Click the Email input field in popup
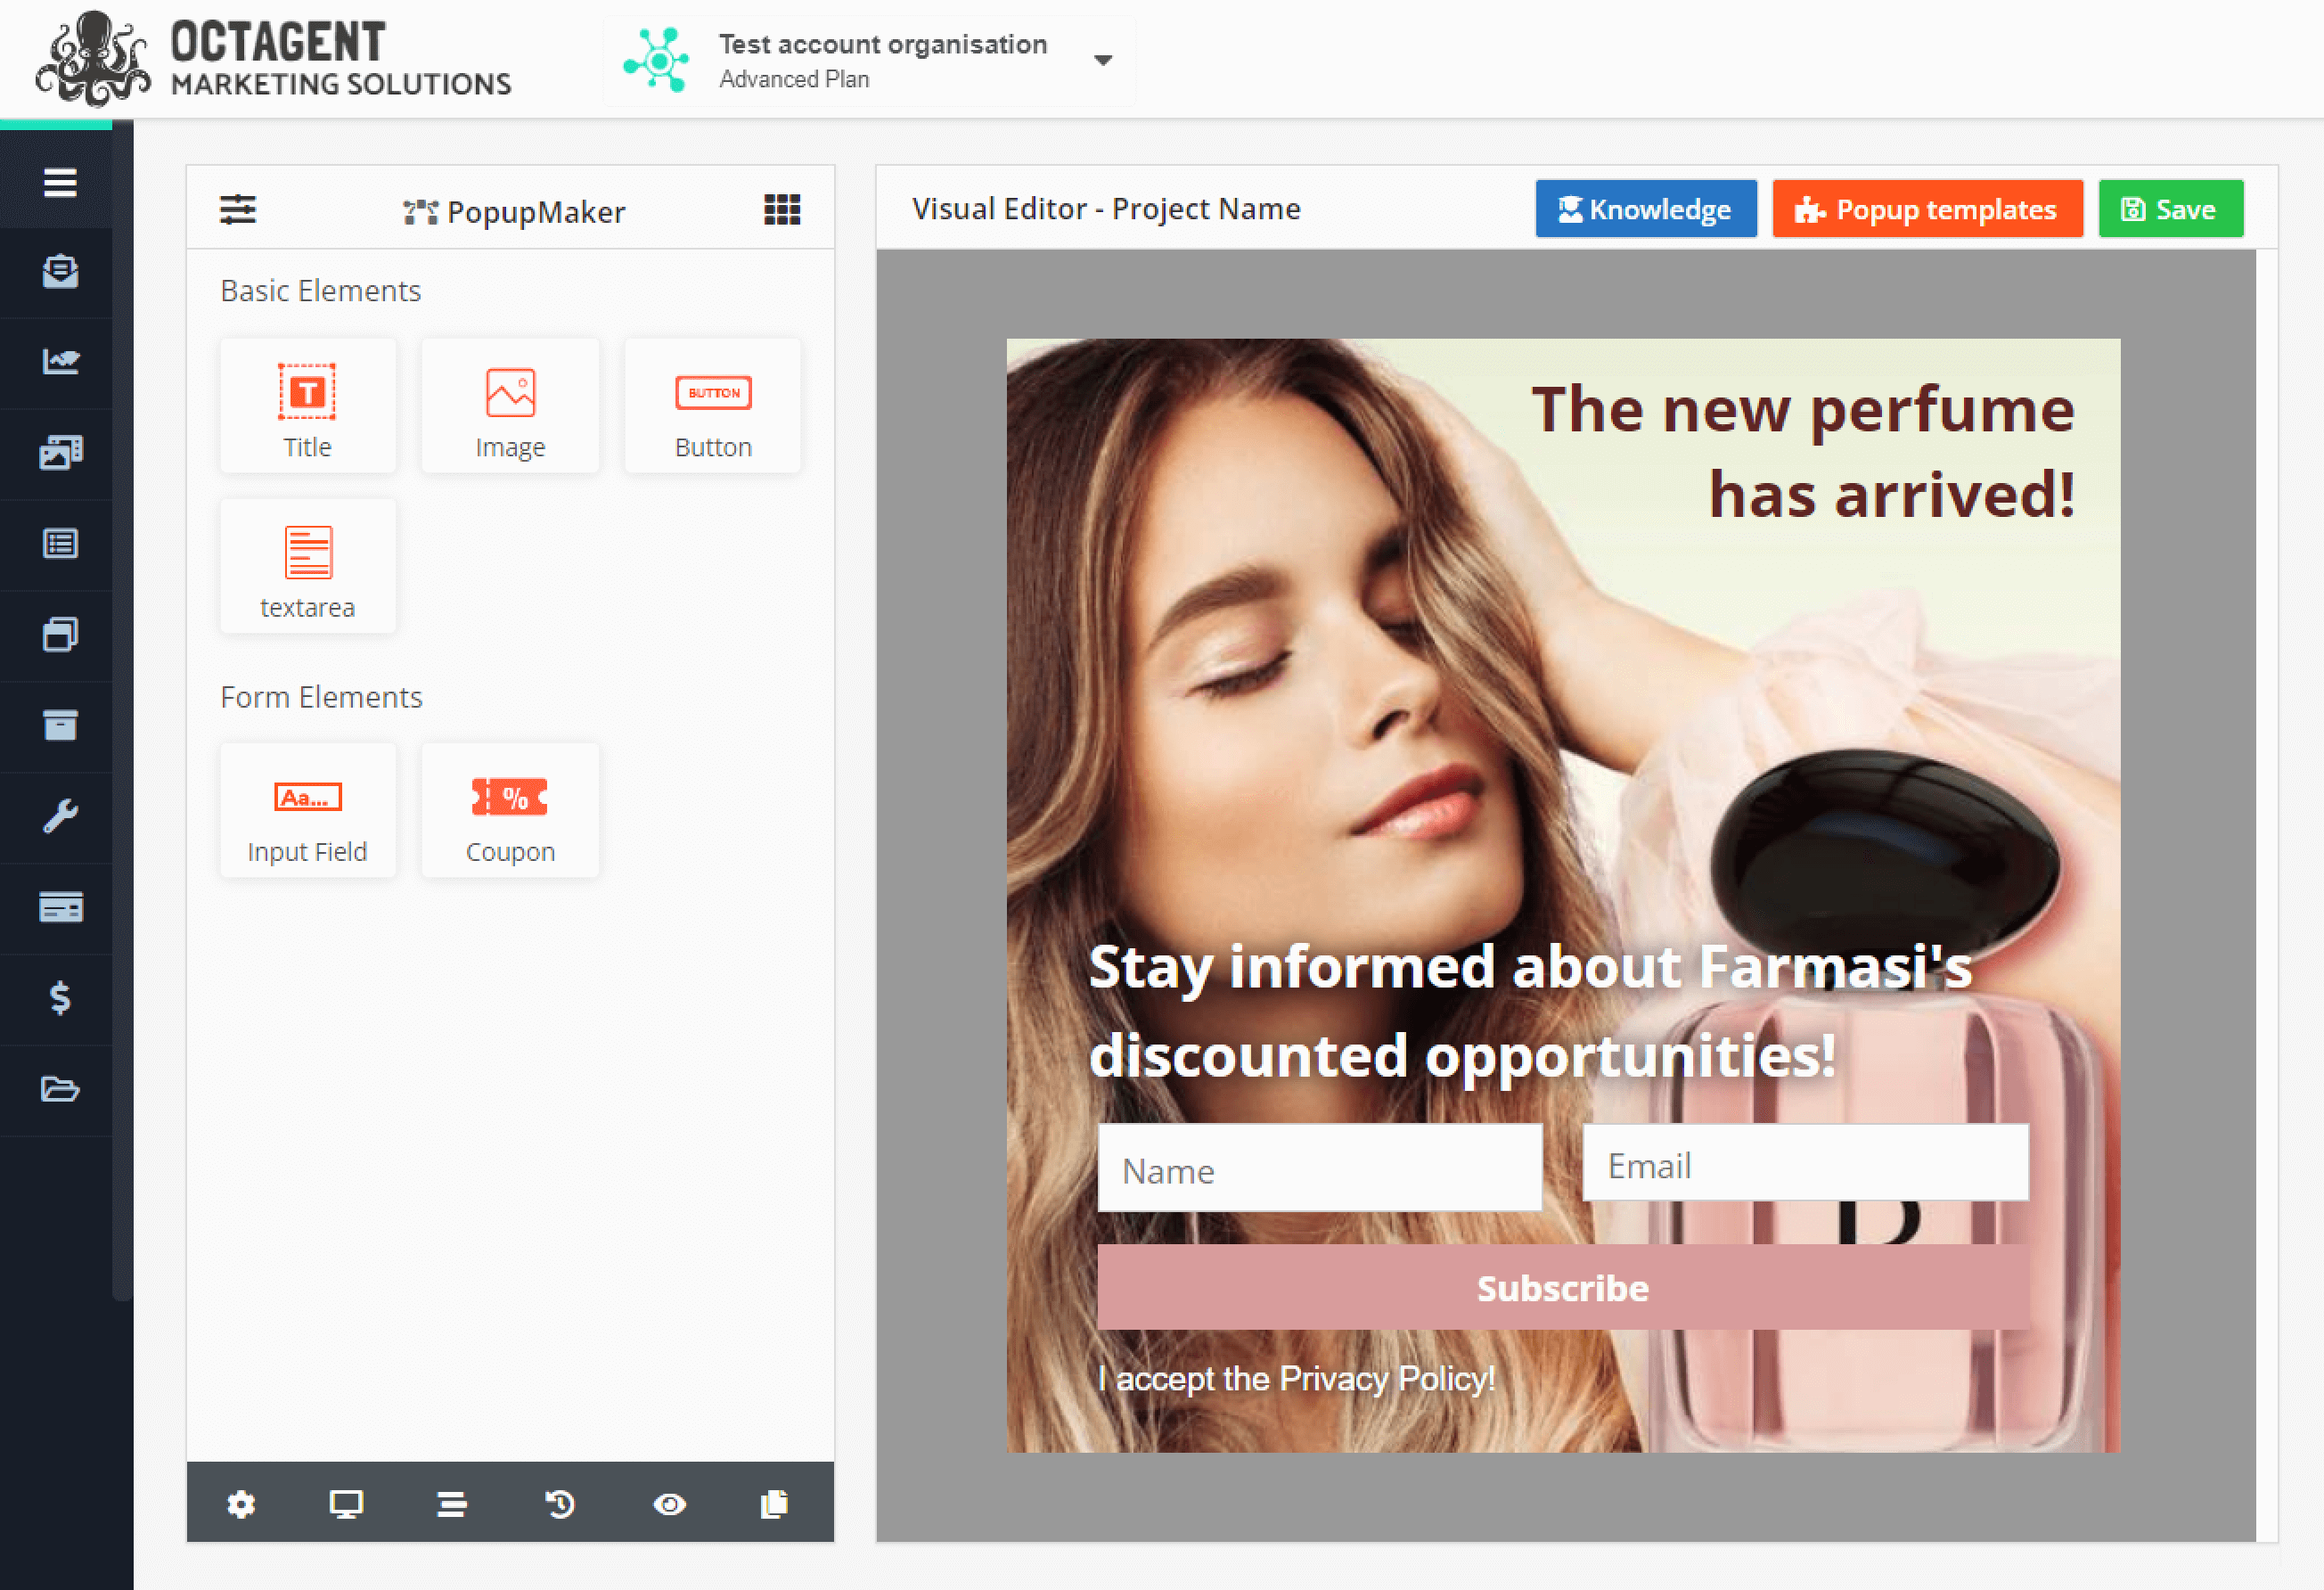 point(1804,1164)
